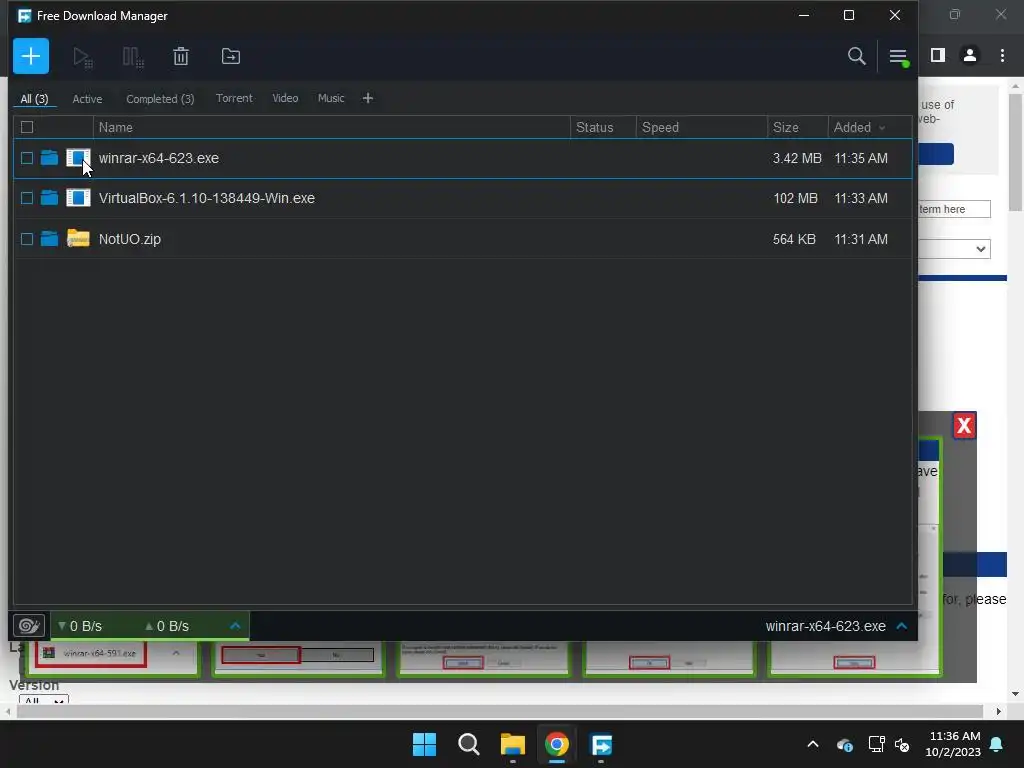Click winrar-x64-623.exe row name
1024x768 pixels.
click(x=159, y=158)
